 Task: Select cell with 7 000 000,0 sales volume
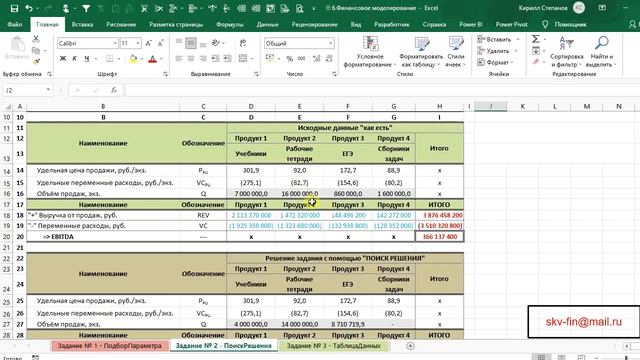[x=251, y=194]
